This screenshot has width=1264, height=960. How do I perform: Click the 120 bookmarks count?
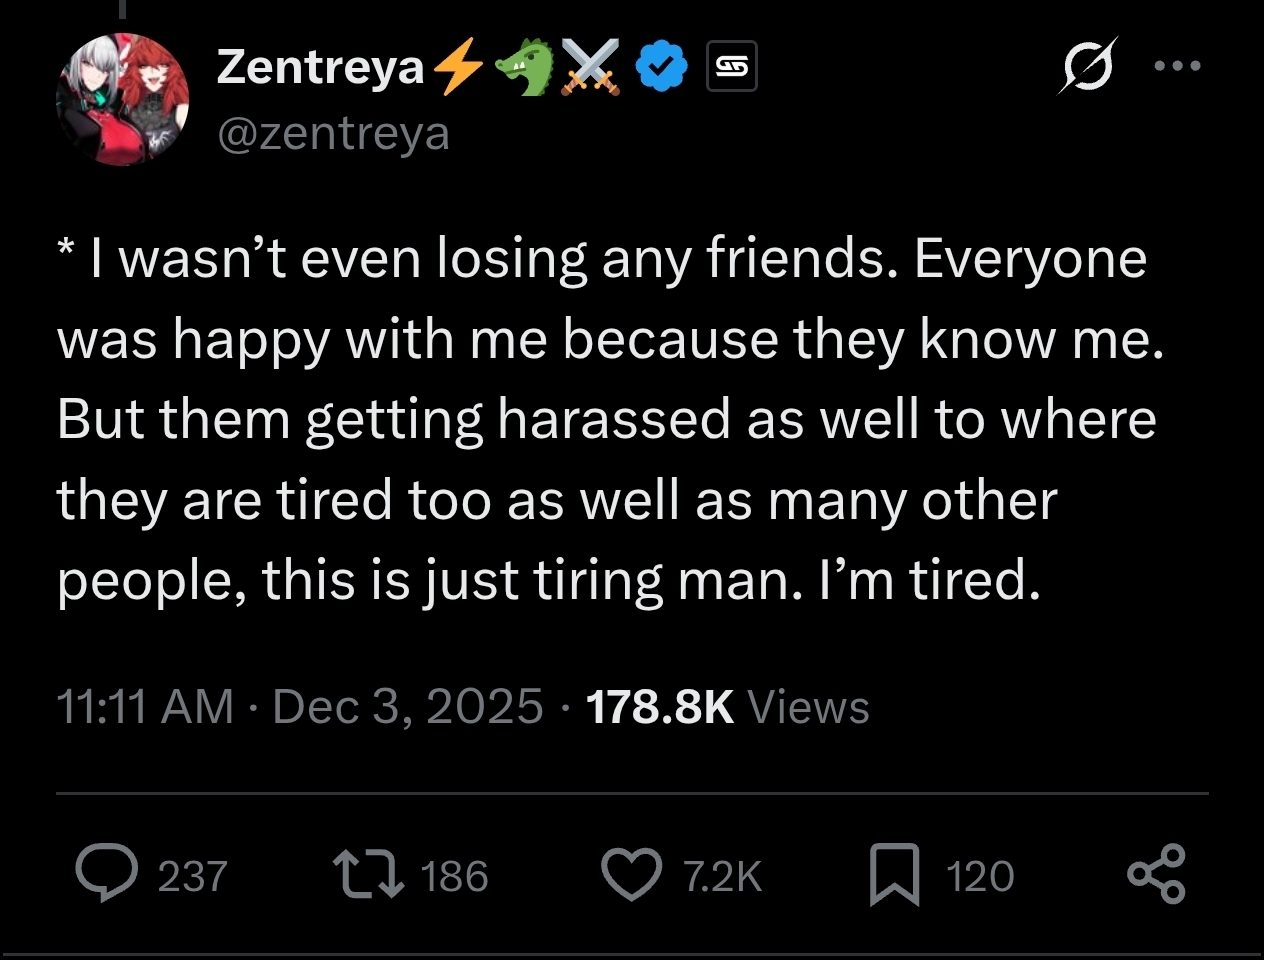pyautogui.click(x=980, y=877)
